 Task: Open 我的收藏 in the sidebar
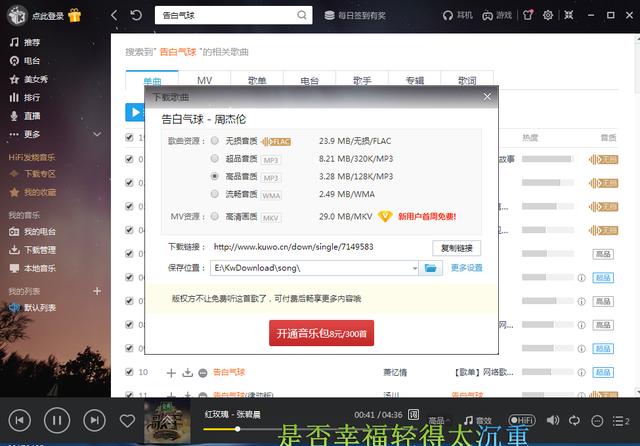(33, 192)
